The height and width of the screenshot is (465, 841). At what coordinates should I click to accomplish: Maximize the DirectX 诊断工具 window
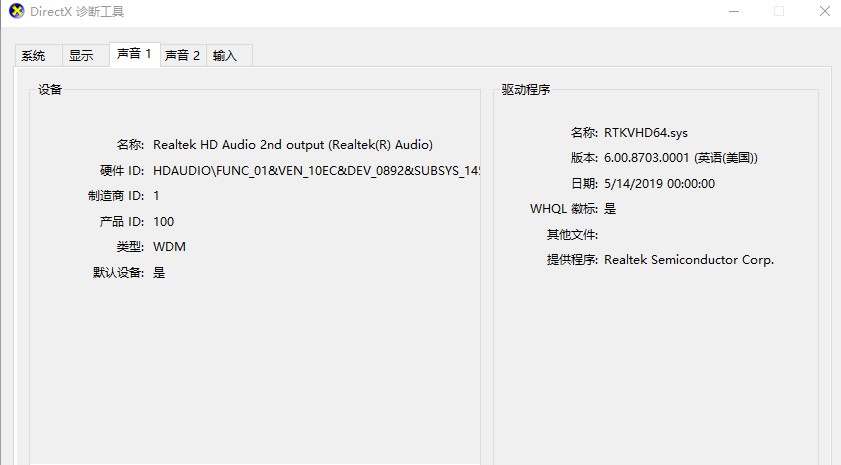coord(778,11)
